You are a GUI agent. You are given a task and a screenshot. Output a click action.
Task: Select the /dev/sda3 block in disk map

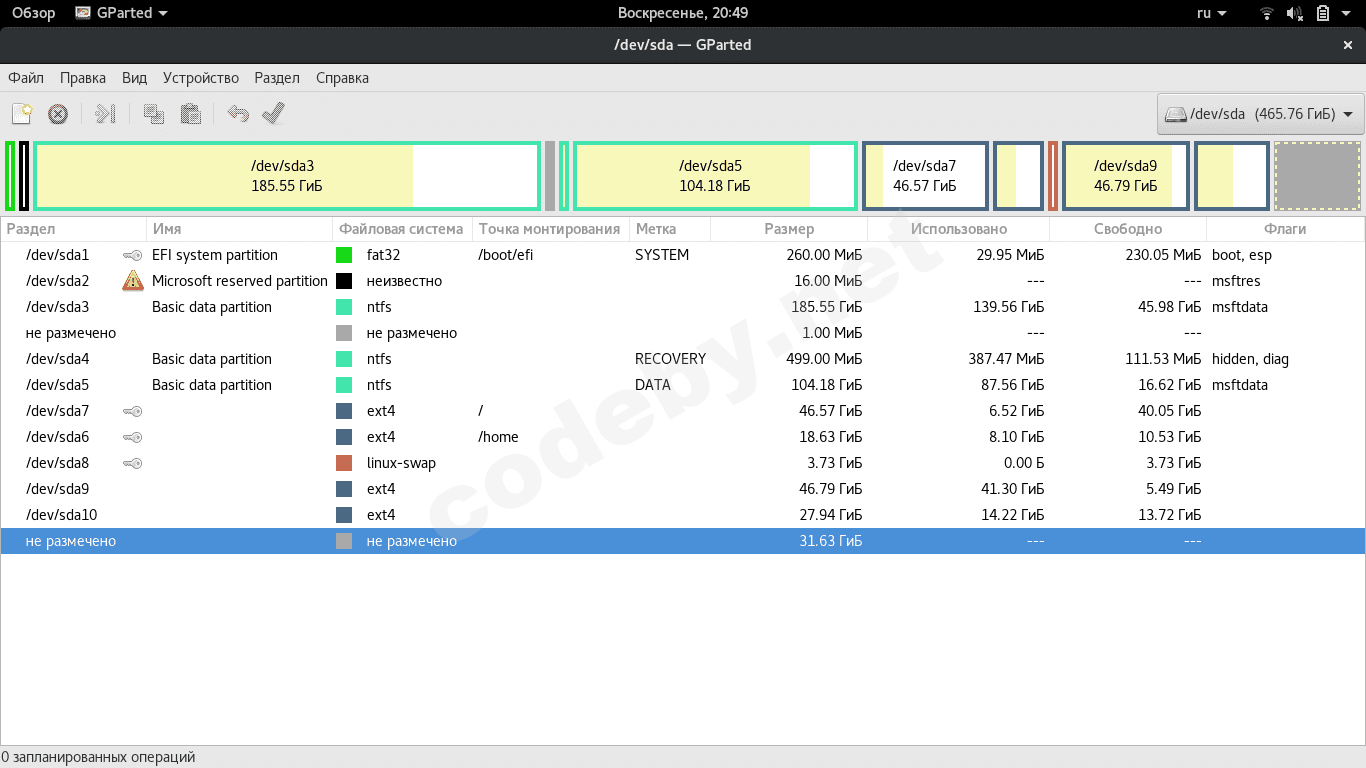(x=287, y=176)
